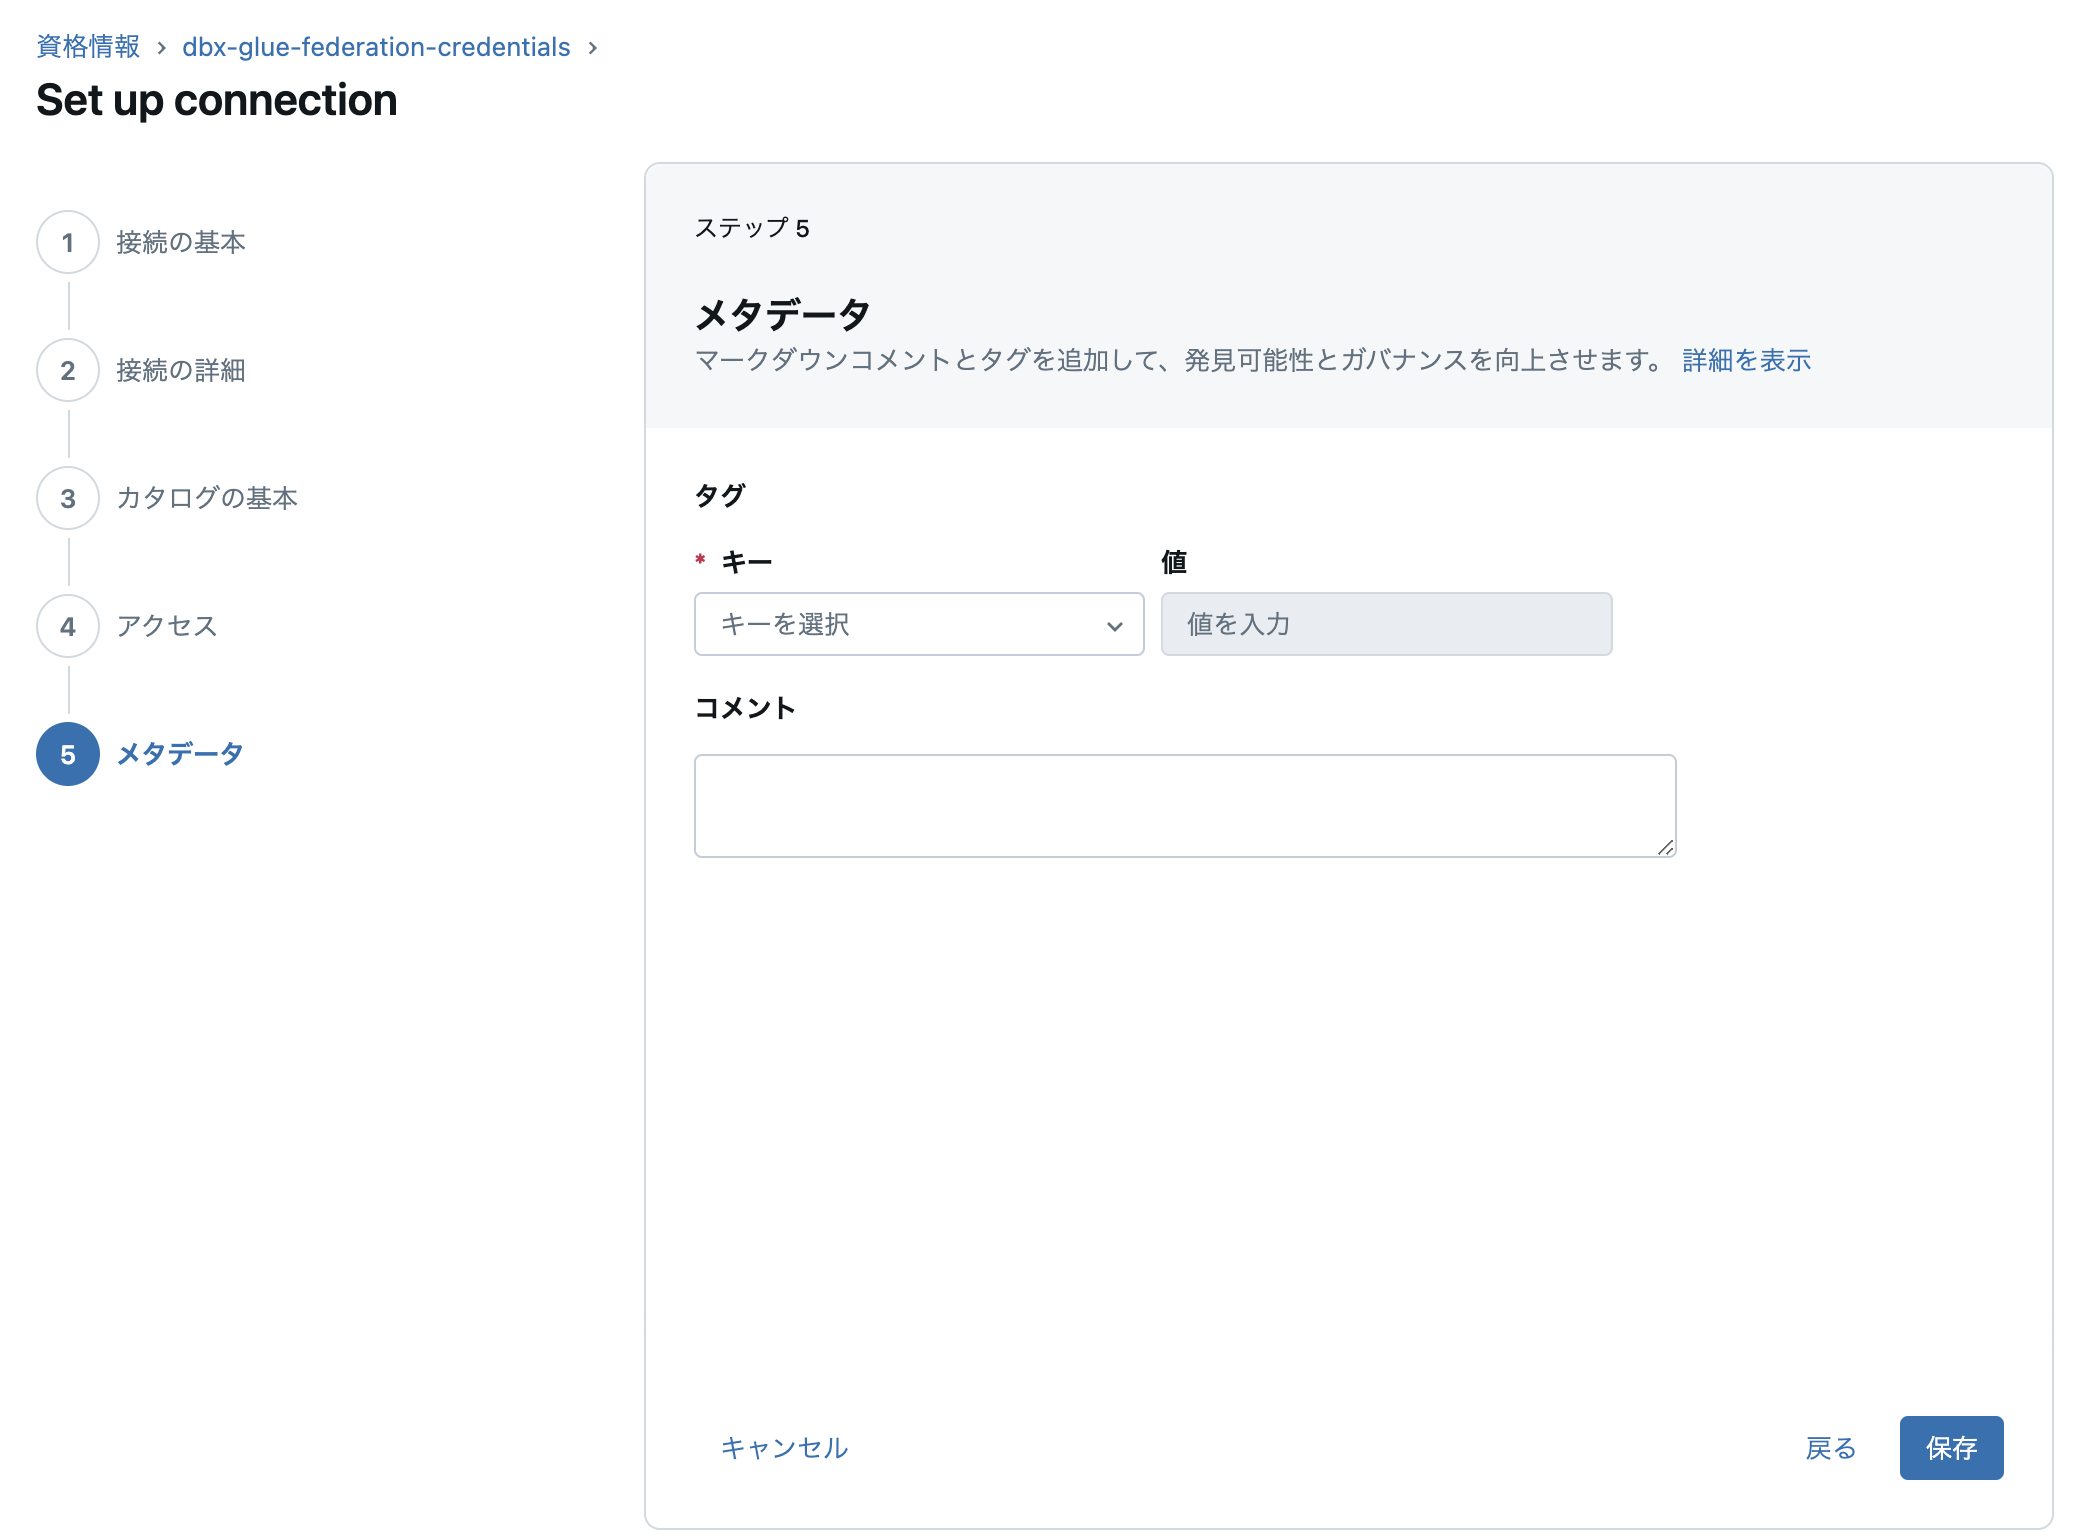Go to 接続の詳細 step
The width and height of the screenshot is (2080, 1538).
181,370
